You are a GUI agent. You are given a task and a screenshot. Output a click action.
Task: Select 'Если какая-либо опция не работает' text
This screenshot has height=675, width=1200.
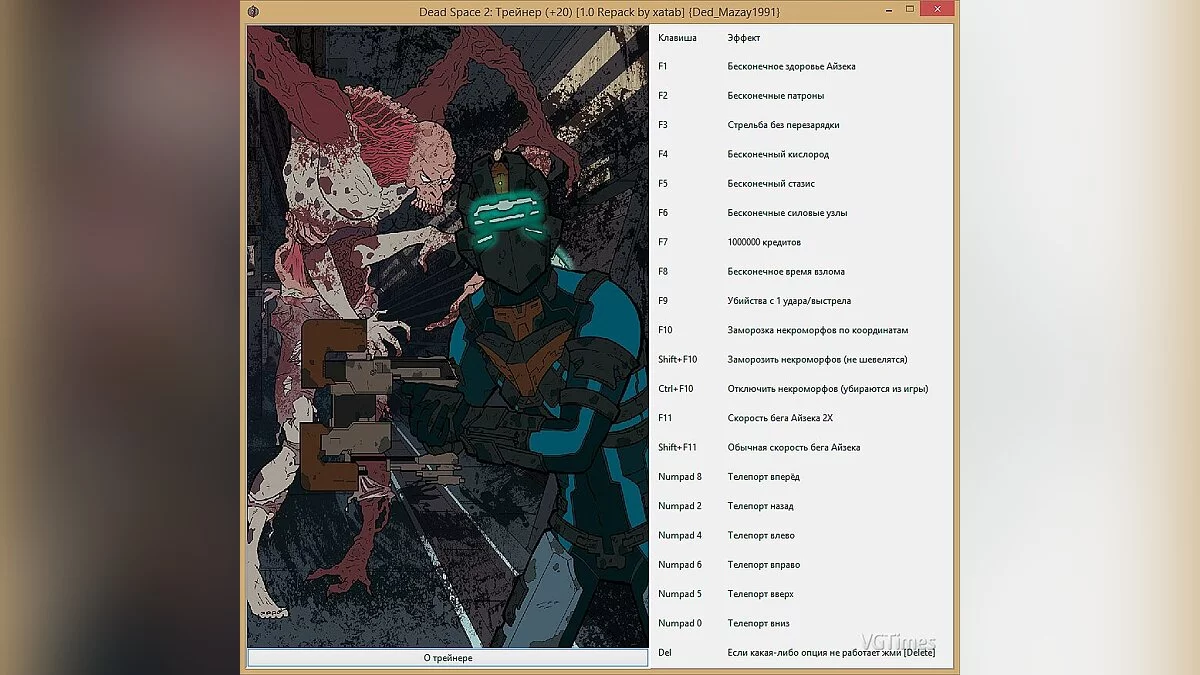click(804, 653)
